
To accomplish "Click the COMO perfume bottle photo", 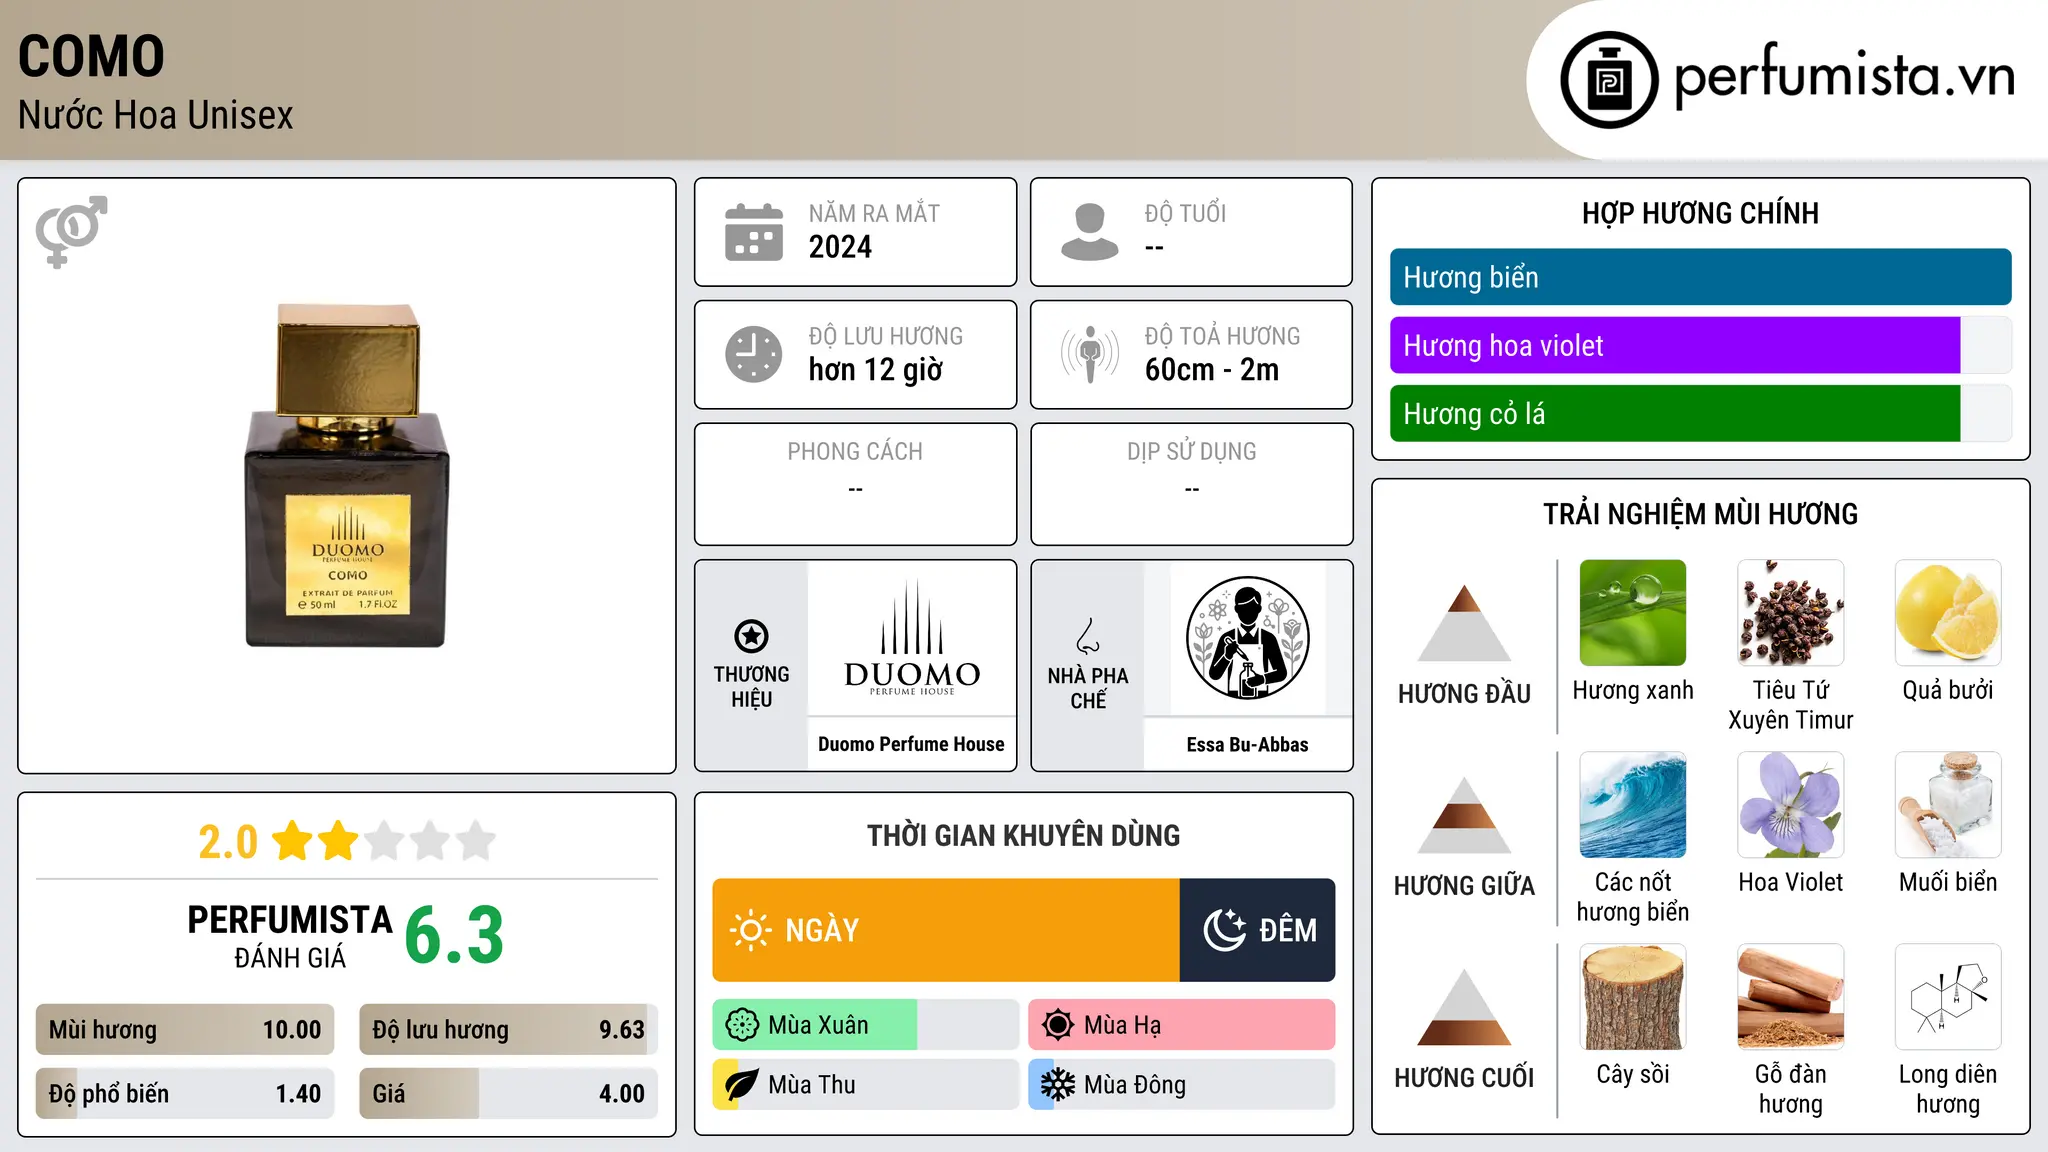I will [347, 475].
